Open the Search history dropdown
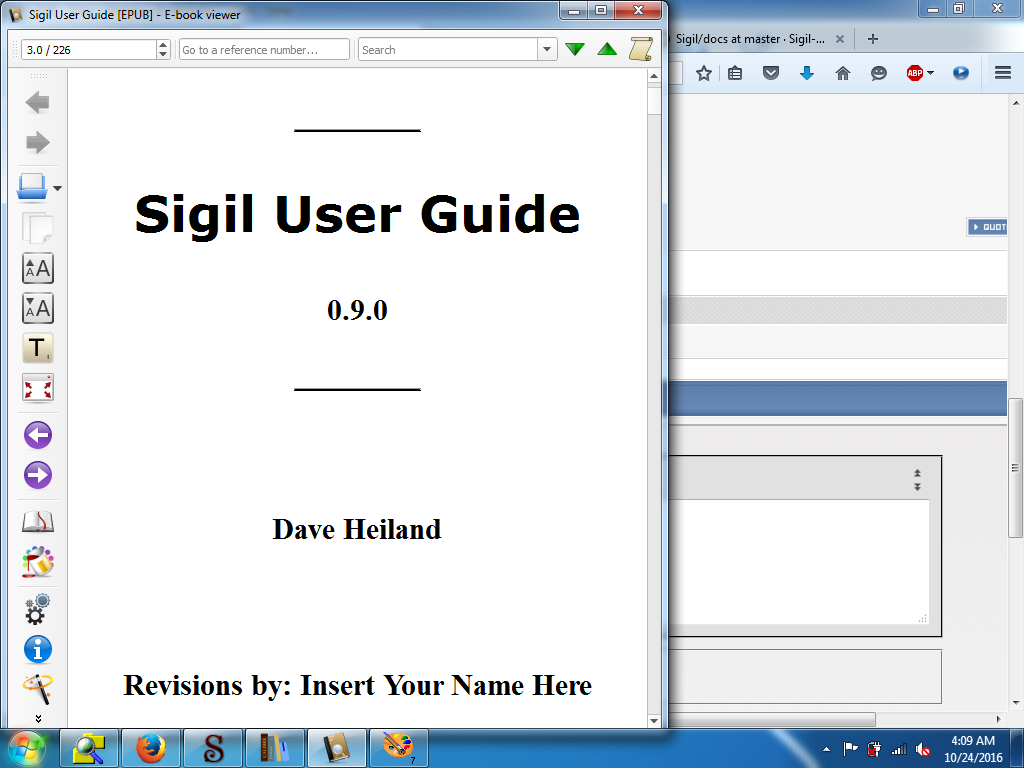 547,50
